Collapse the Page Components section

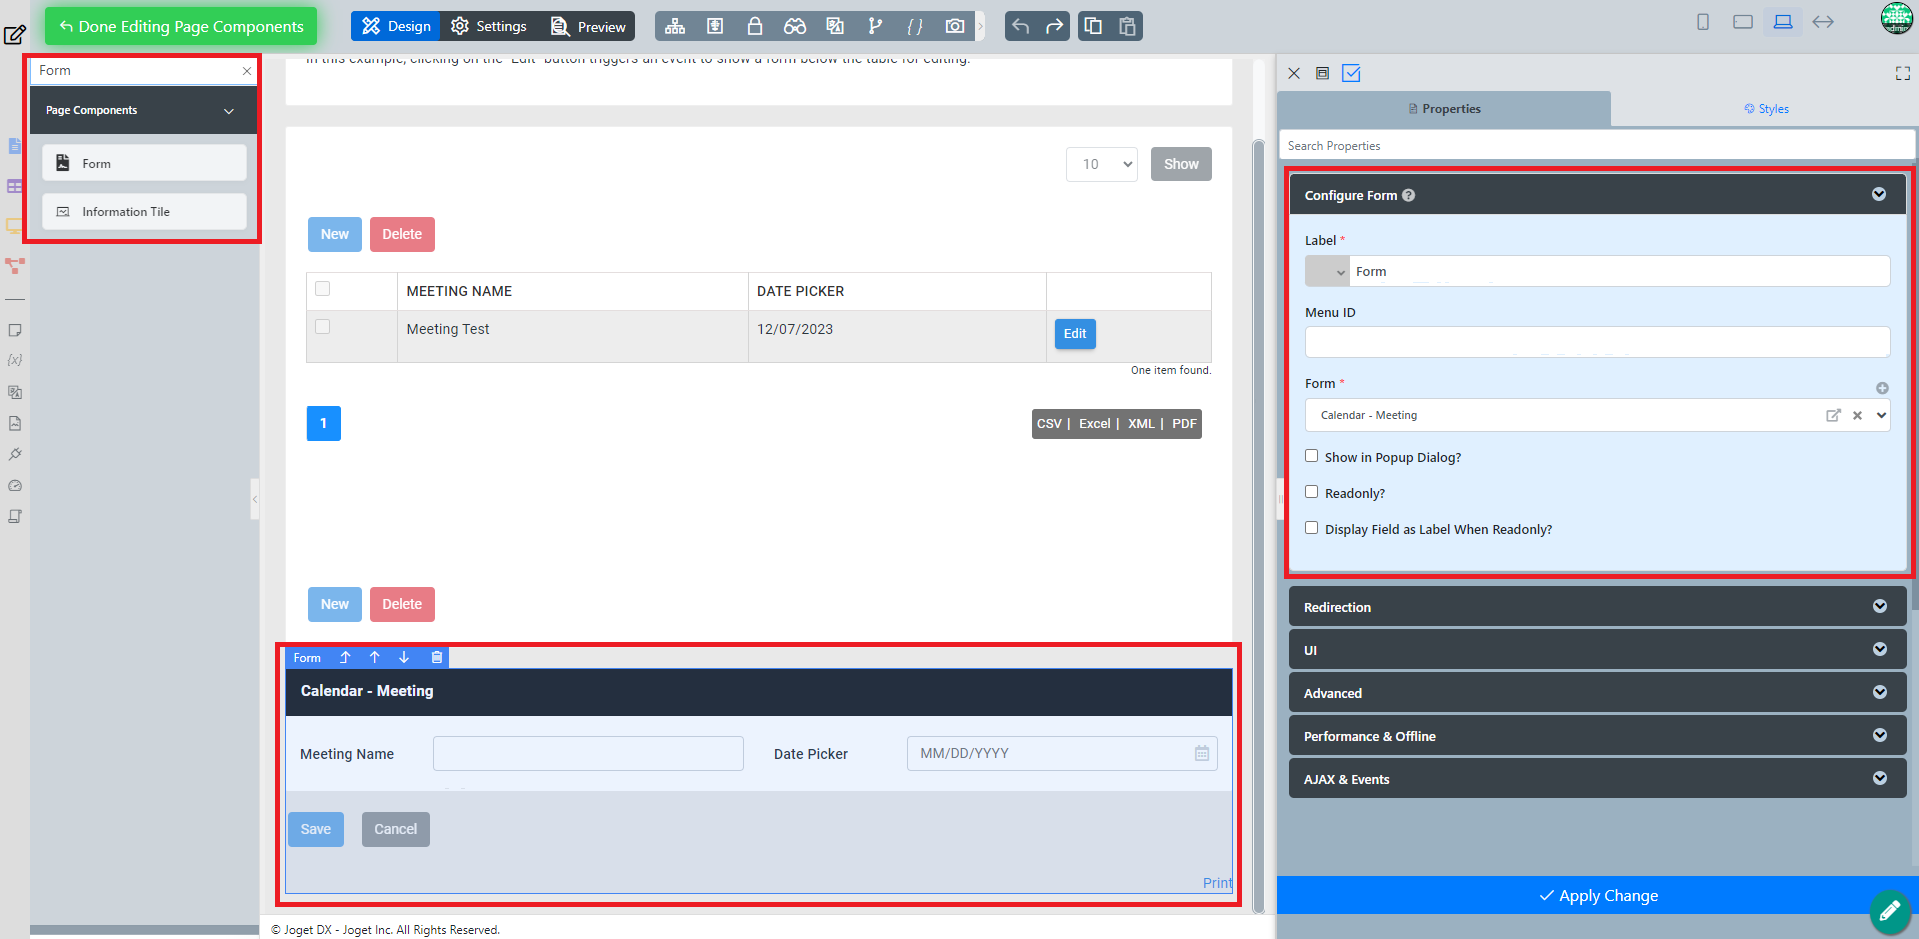coord(229,111)
